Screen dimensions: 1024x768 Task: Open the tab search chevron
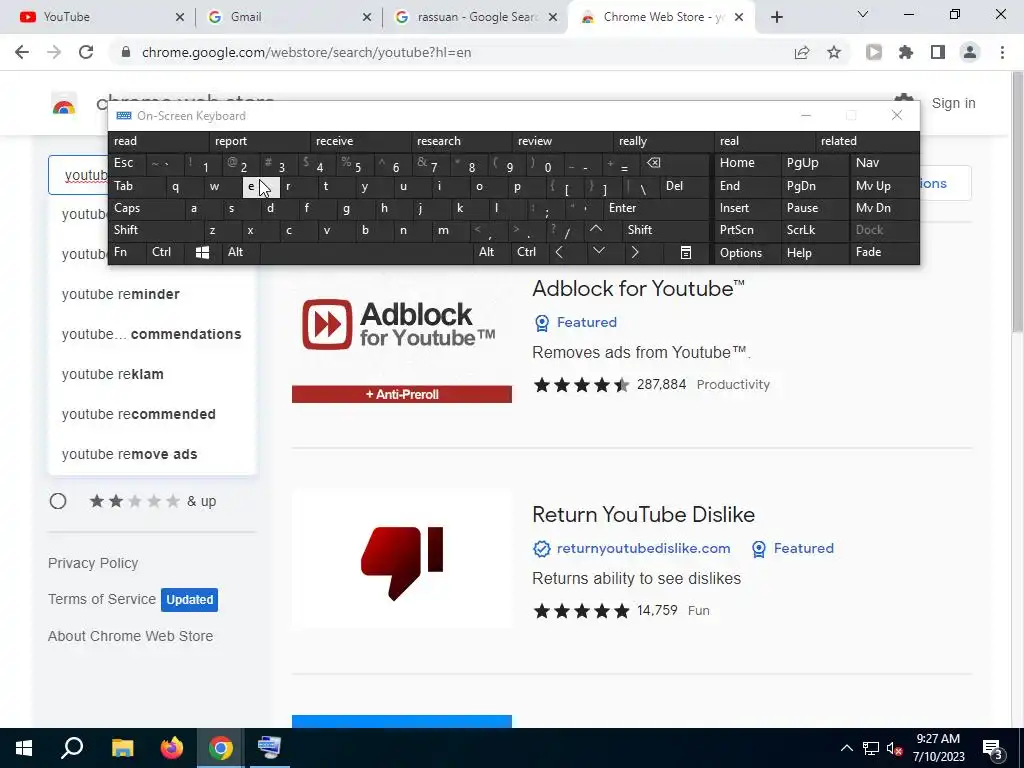(863, 14)
